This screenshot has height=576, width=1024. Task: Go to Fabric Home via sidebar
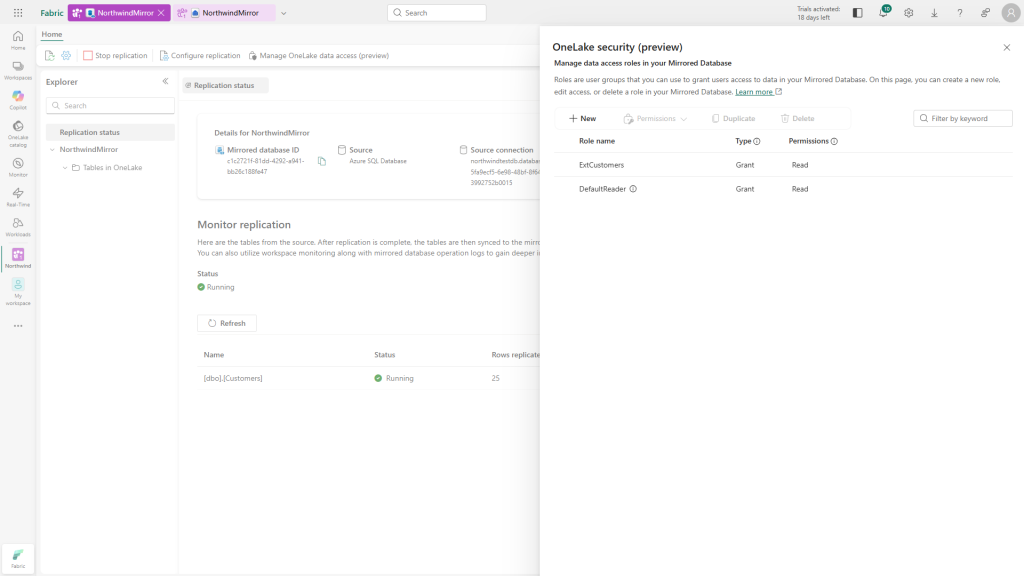click(x=18, y=40)
